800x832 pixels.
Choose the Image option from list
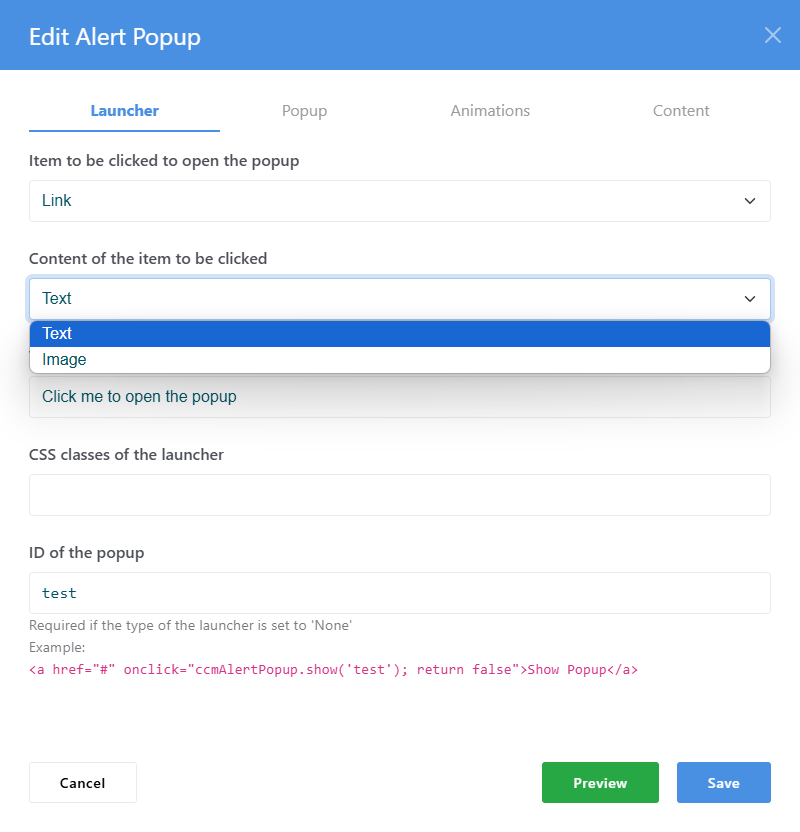[x=399, y=360]
